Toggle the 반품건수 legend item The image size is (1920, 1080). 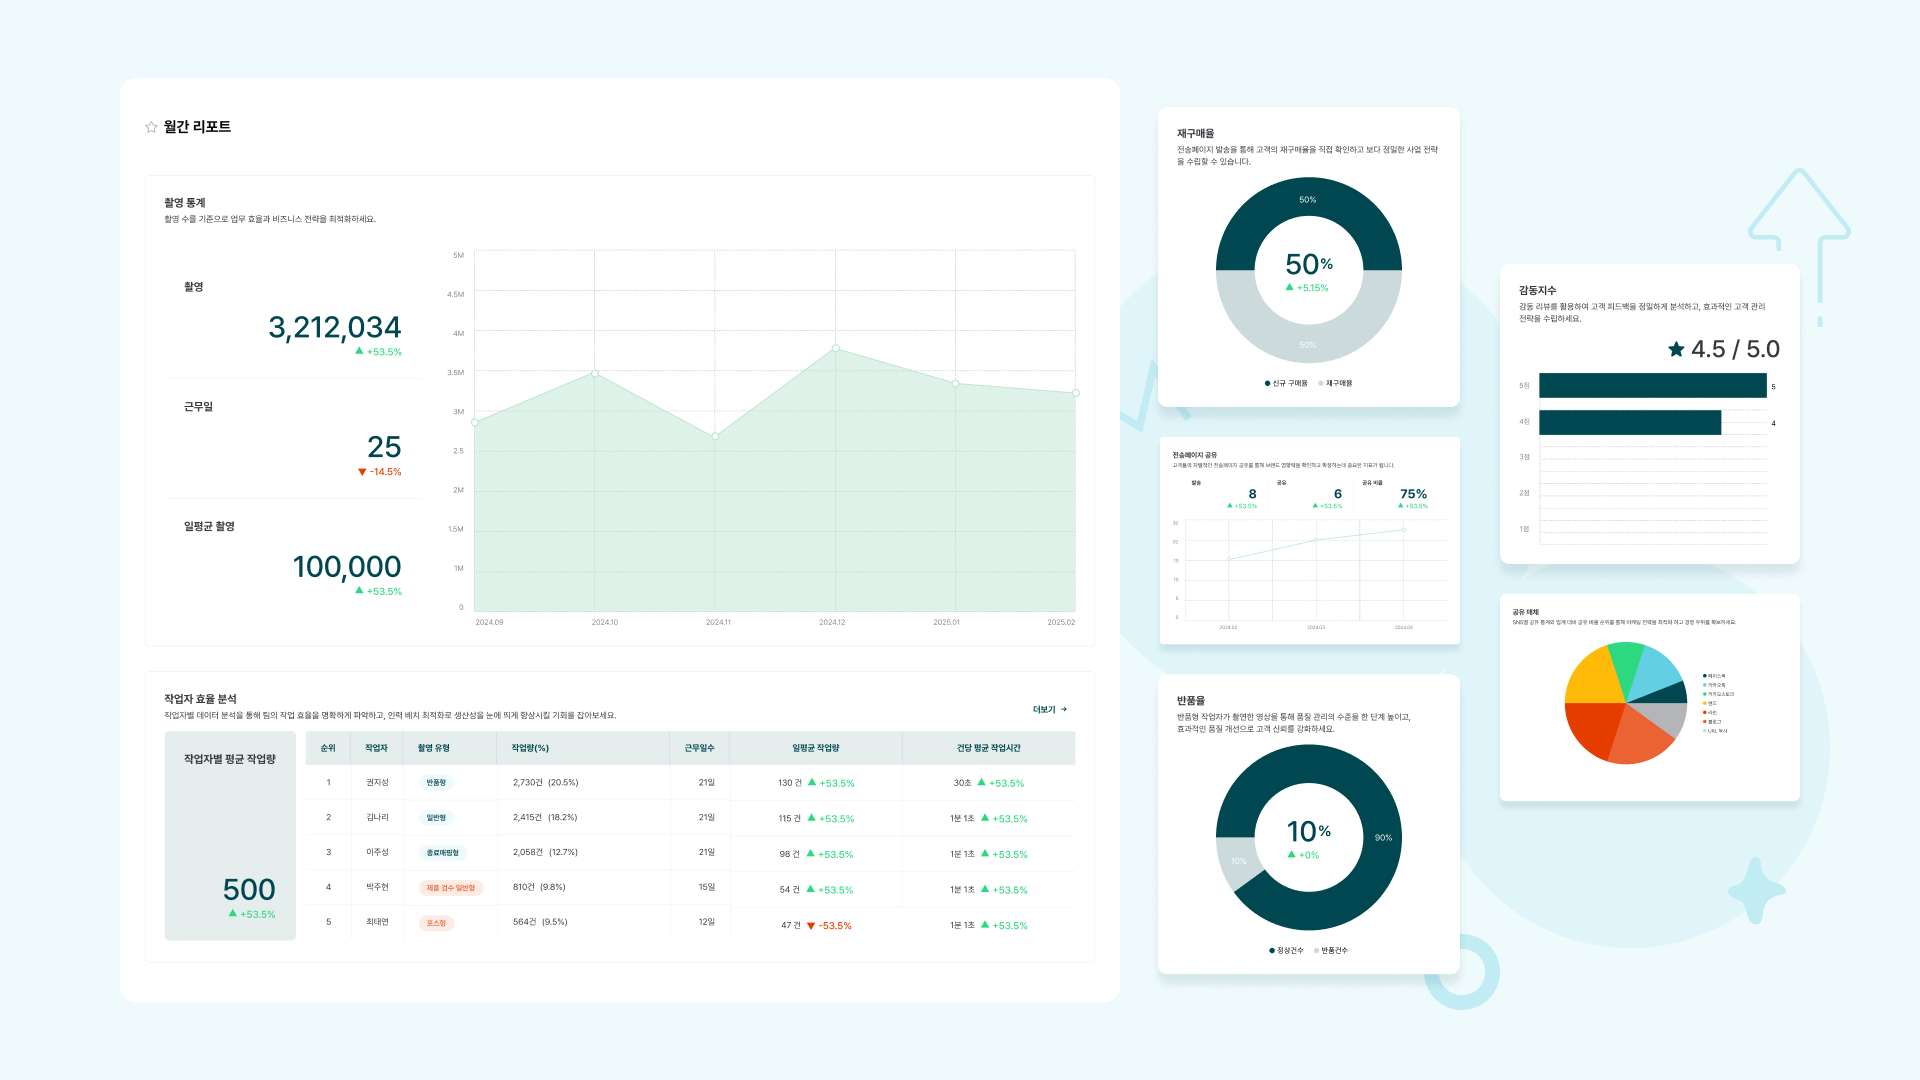[x=1331, y=950]
